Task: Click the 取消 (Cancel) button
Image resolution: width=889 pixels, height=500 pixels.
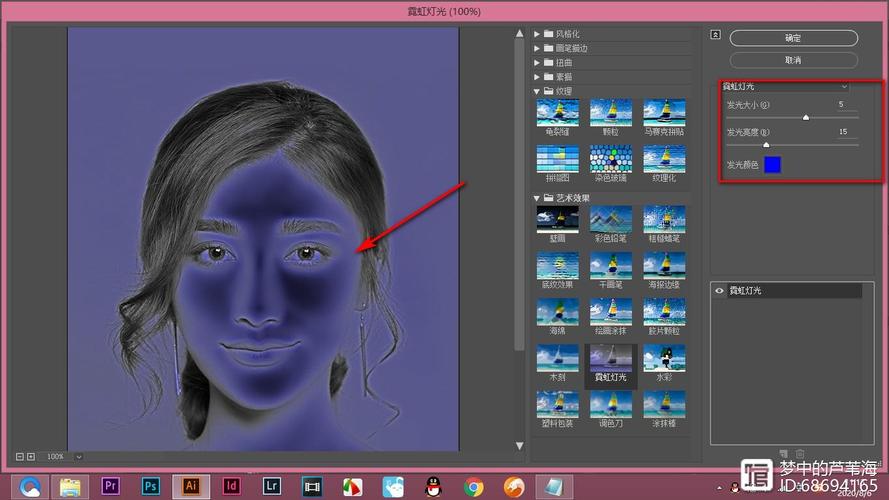Action: (x=793, y=60)
